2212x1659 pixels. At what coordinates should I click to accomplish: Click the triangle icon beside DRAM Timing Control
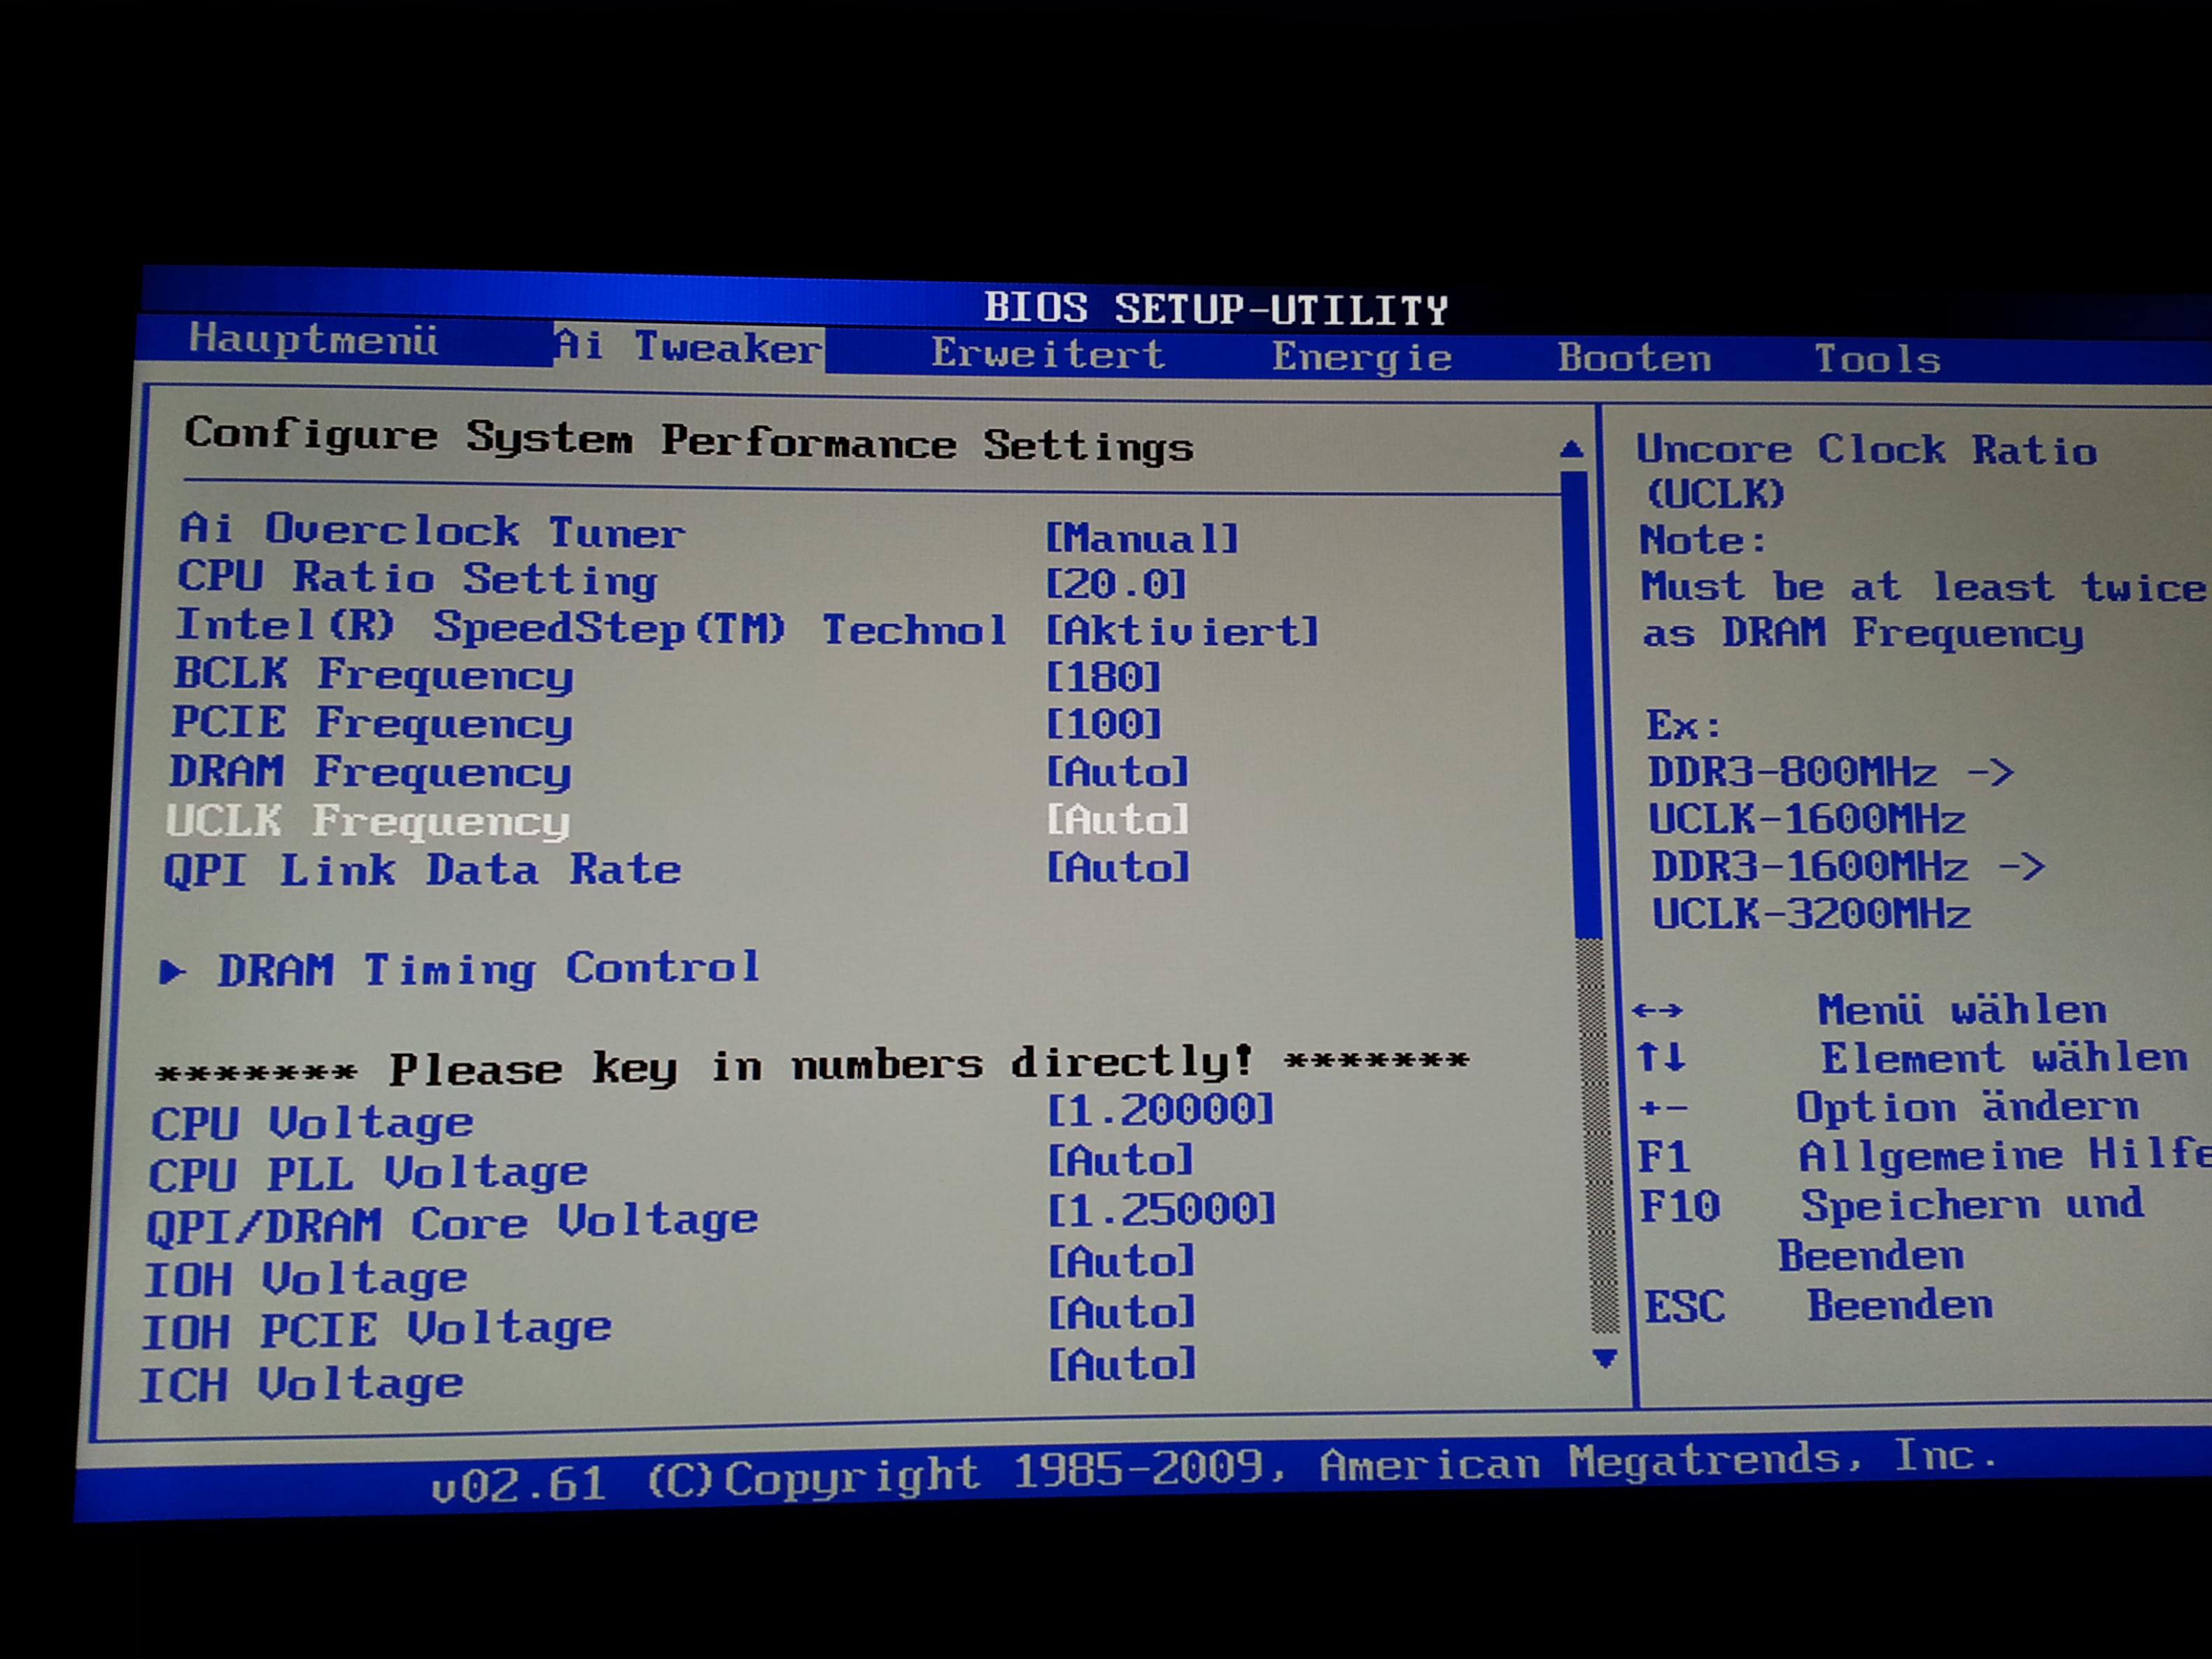pyautogui.click(x=172, y=971)
